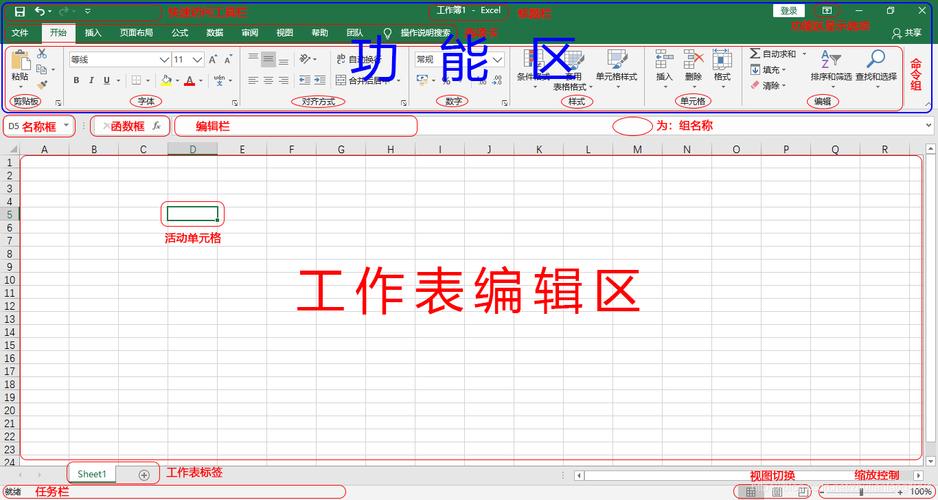This screenshot has width=938, height=500.
Task: Click the AutoSum sigma icon
Action: point(755,54)
